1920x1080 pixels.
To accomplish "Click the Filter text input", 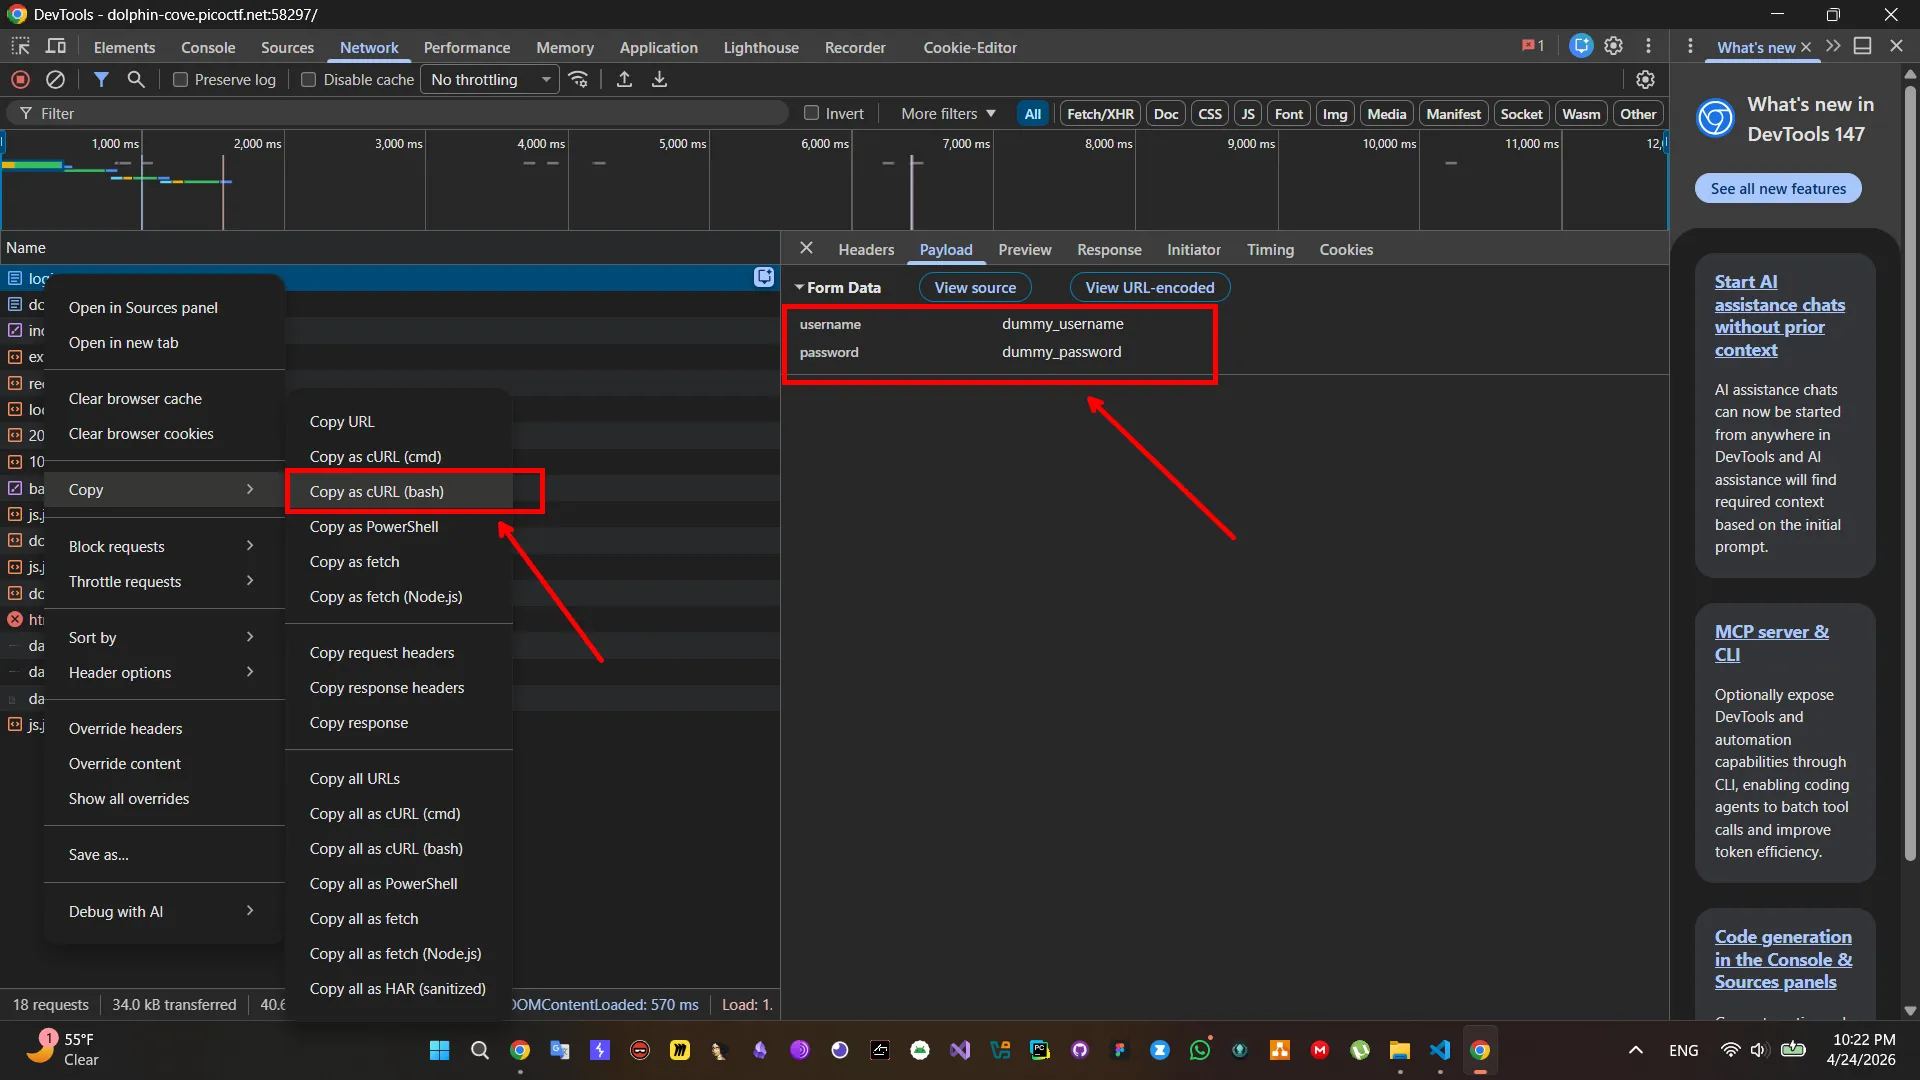I will (x=400, y=113).
